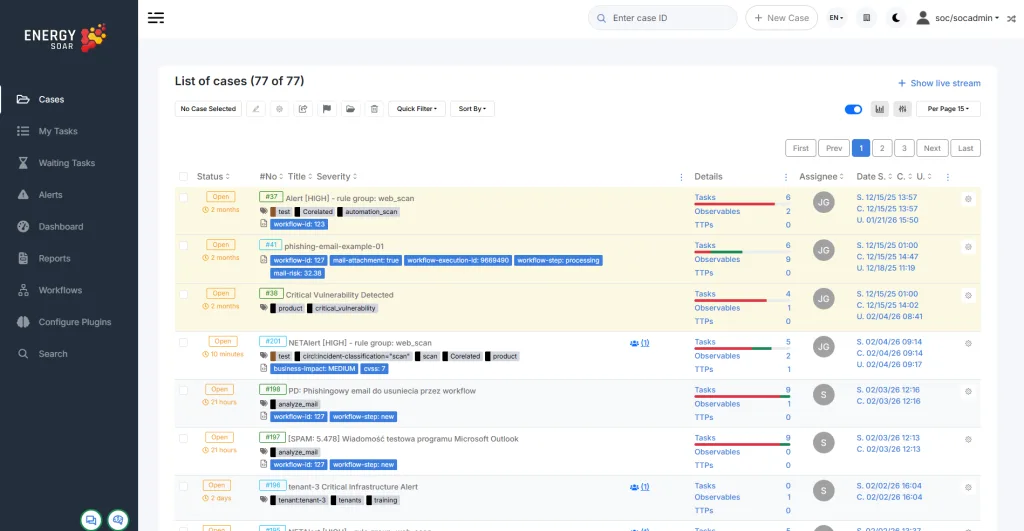This screenshot has height=531, width=1024.
Task: Switch to dark mode moon icon
Action: coord(896,18)
